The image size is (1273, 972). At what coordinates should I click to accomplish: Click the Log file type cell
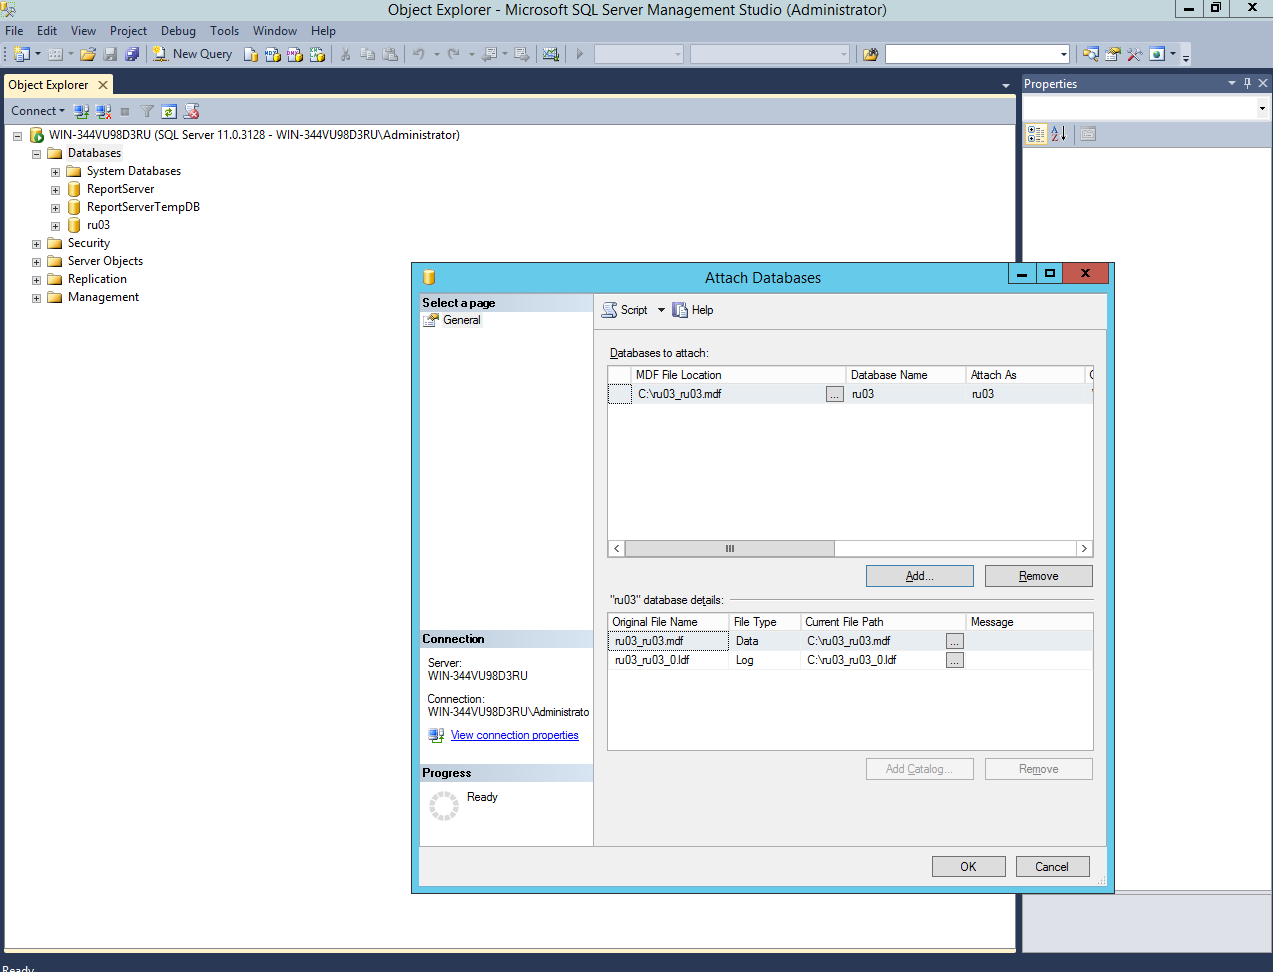765,660
